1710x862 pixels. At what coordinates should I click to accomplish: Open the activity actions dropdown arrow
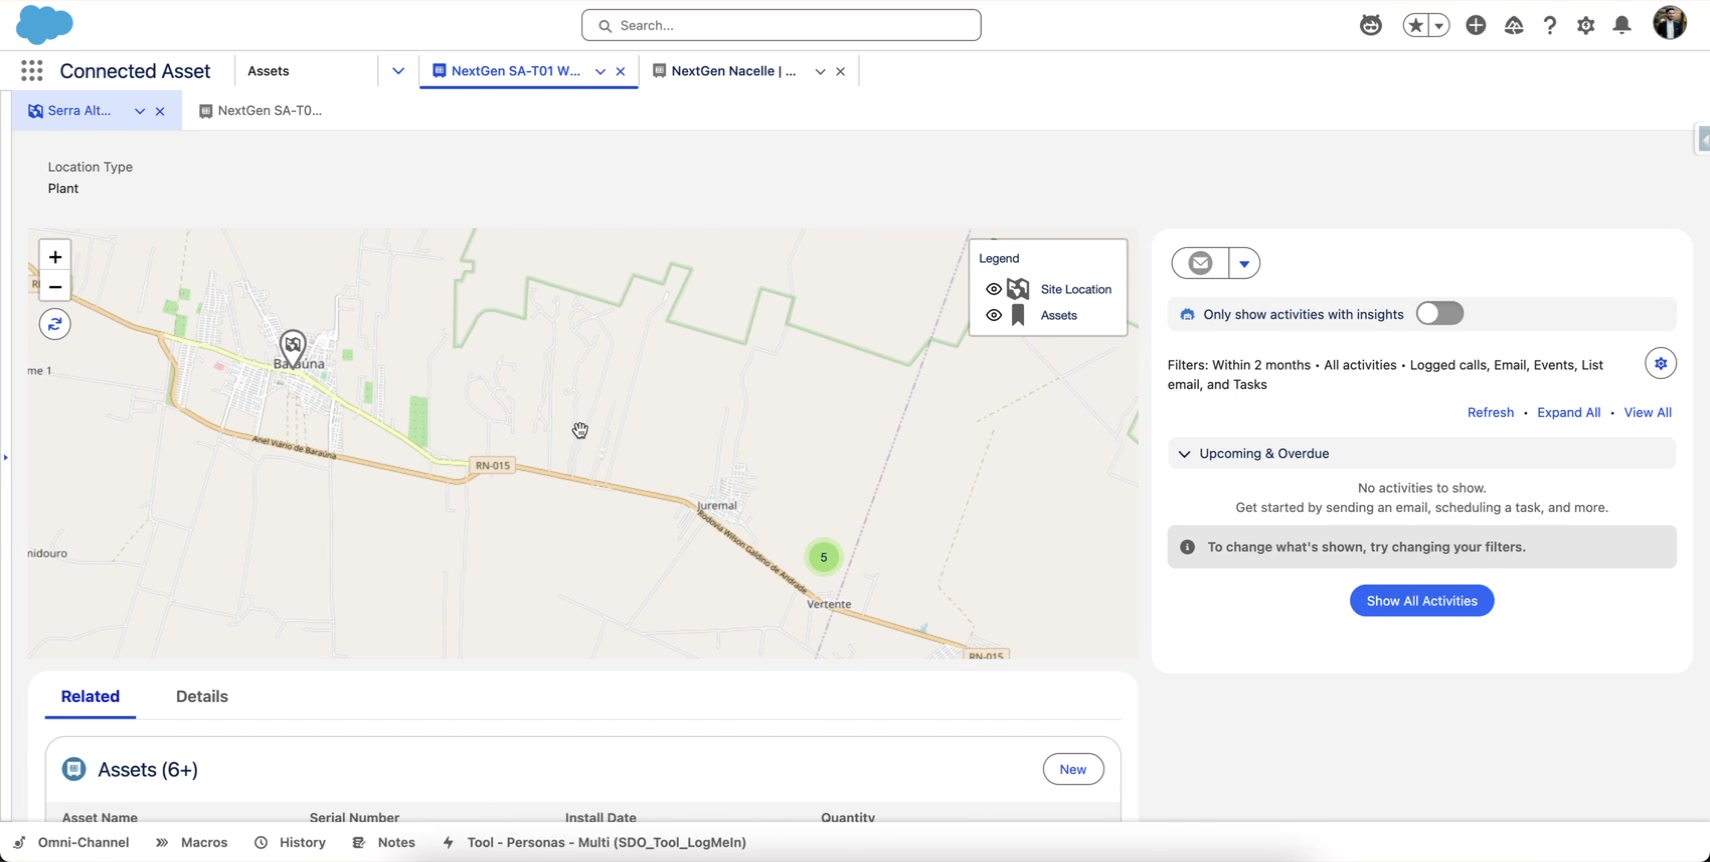[x=1244, y=263]
